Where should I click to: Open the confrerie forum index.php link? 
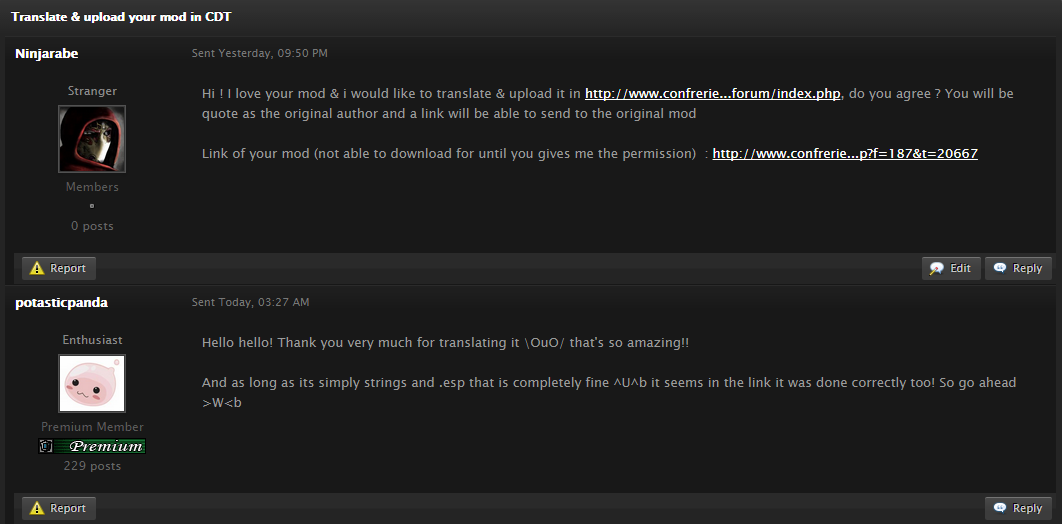pos(713,93)
